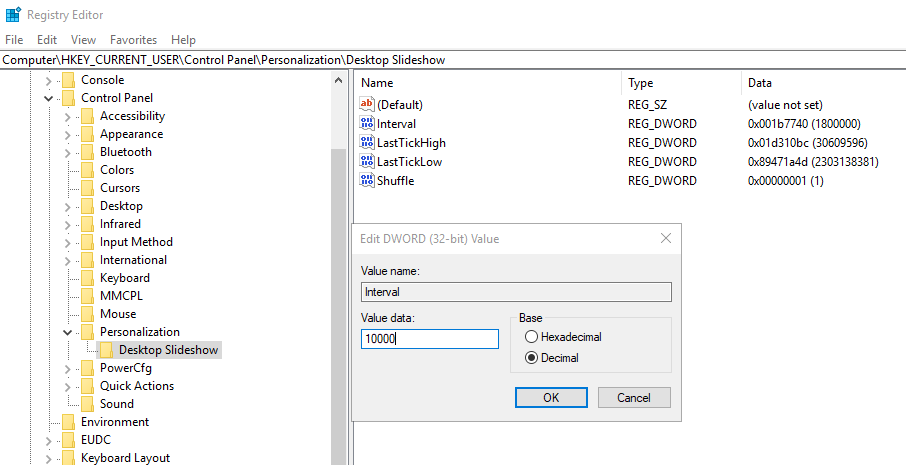Click the Interval DWORD value icon
Screen dimensions: 906x465
point(367,123)
